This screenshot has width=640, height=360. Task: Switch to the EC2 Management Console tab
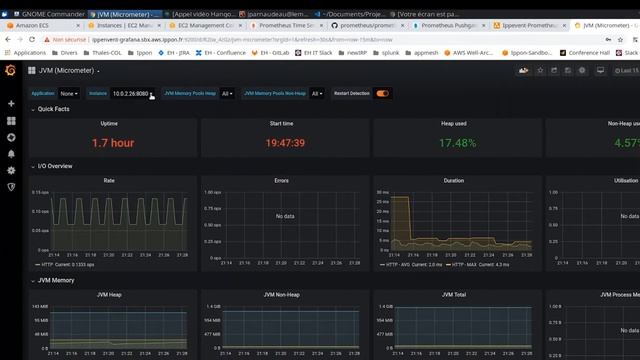[203, 25]
